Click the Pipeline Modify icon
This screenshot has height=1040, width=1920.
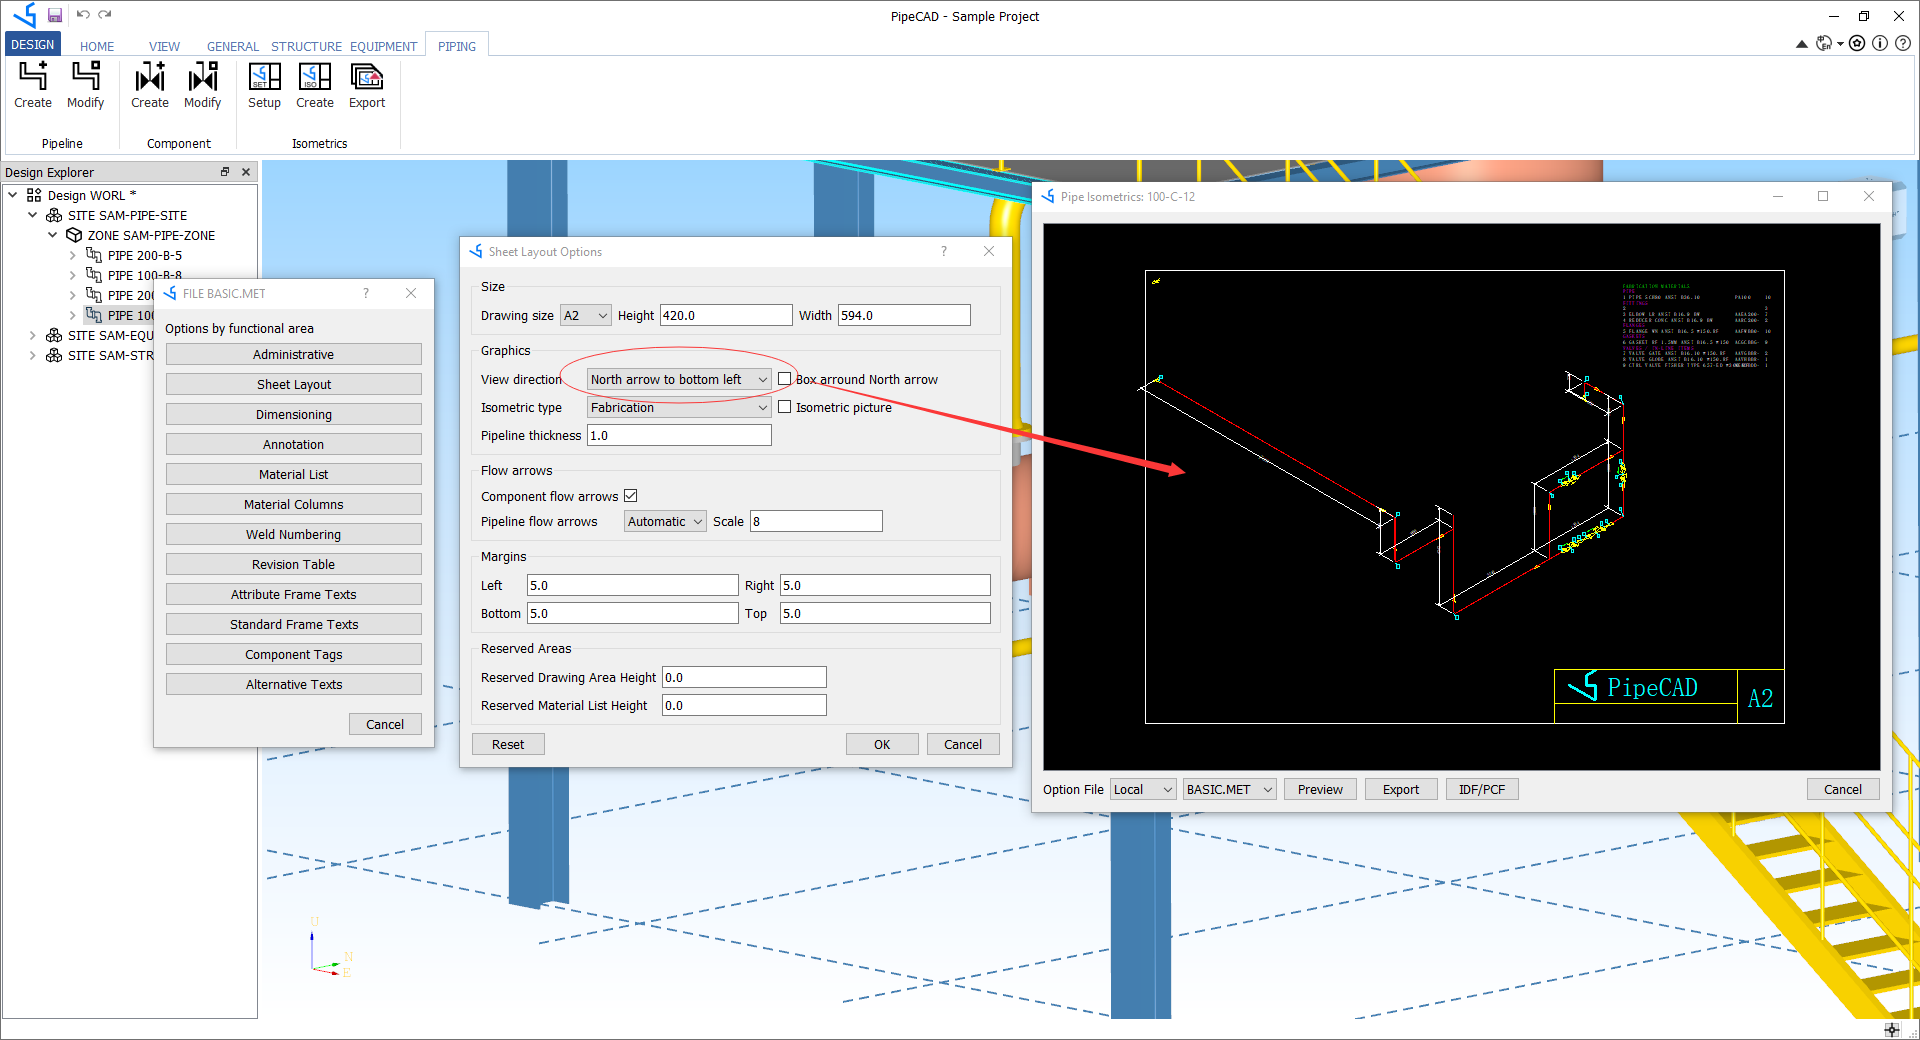click(x=86, y=85)
